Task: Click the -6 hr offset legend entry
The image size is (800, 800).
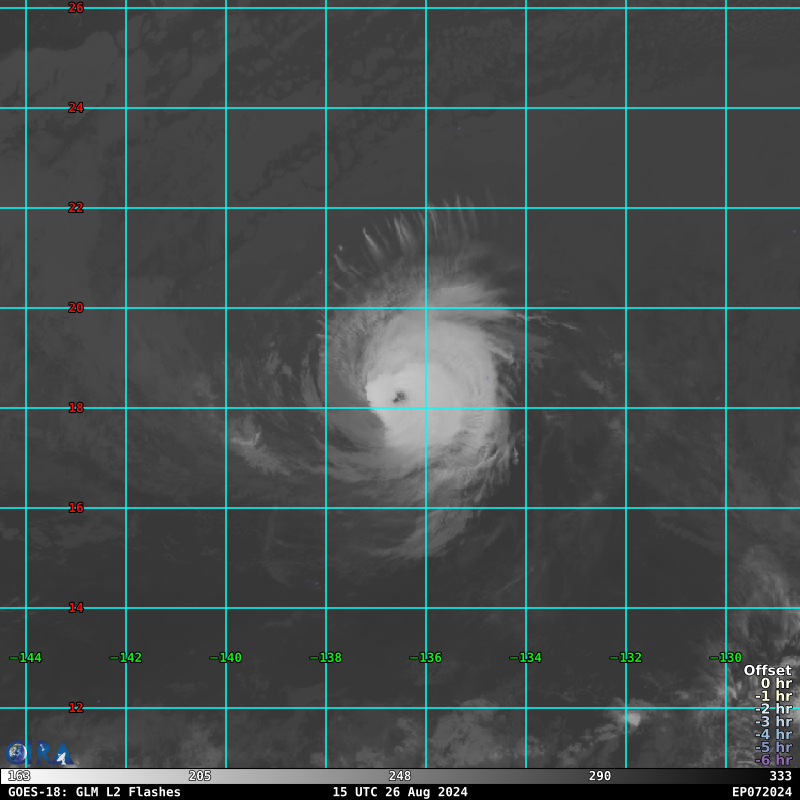Action: pyautogui.click(x=774, y=760)
